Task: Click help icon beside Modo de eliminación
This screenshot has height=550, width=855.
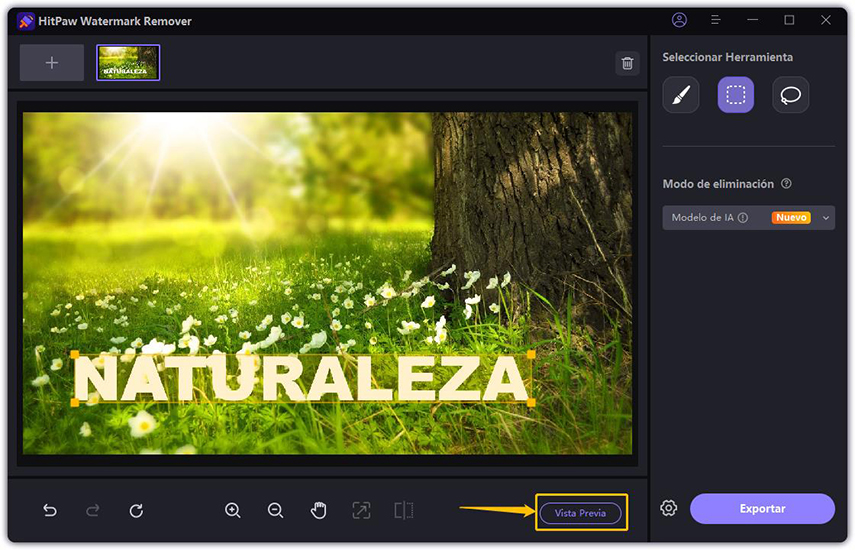Action: (786, 184)
